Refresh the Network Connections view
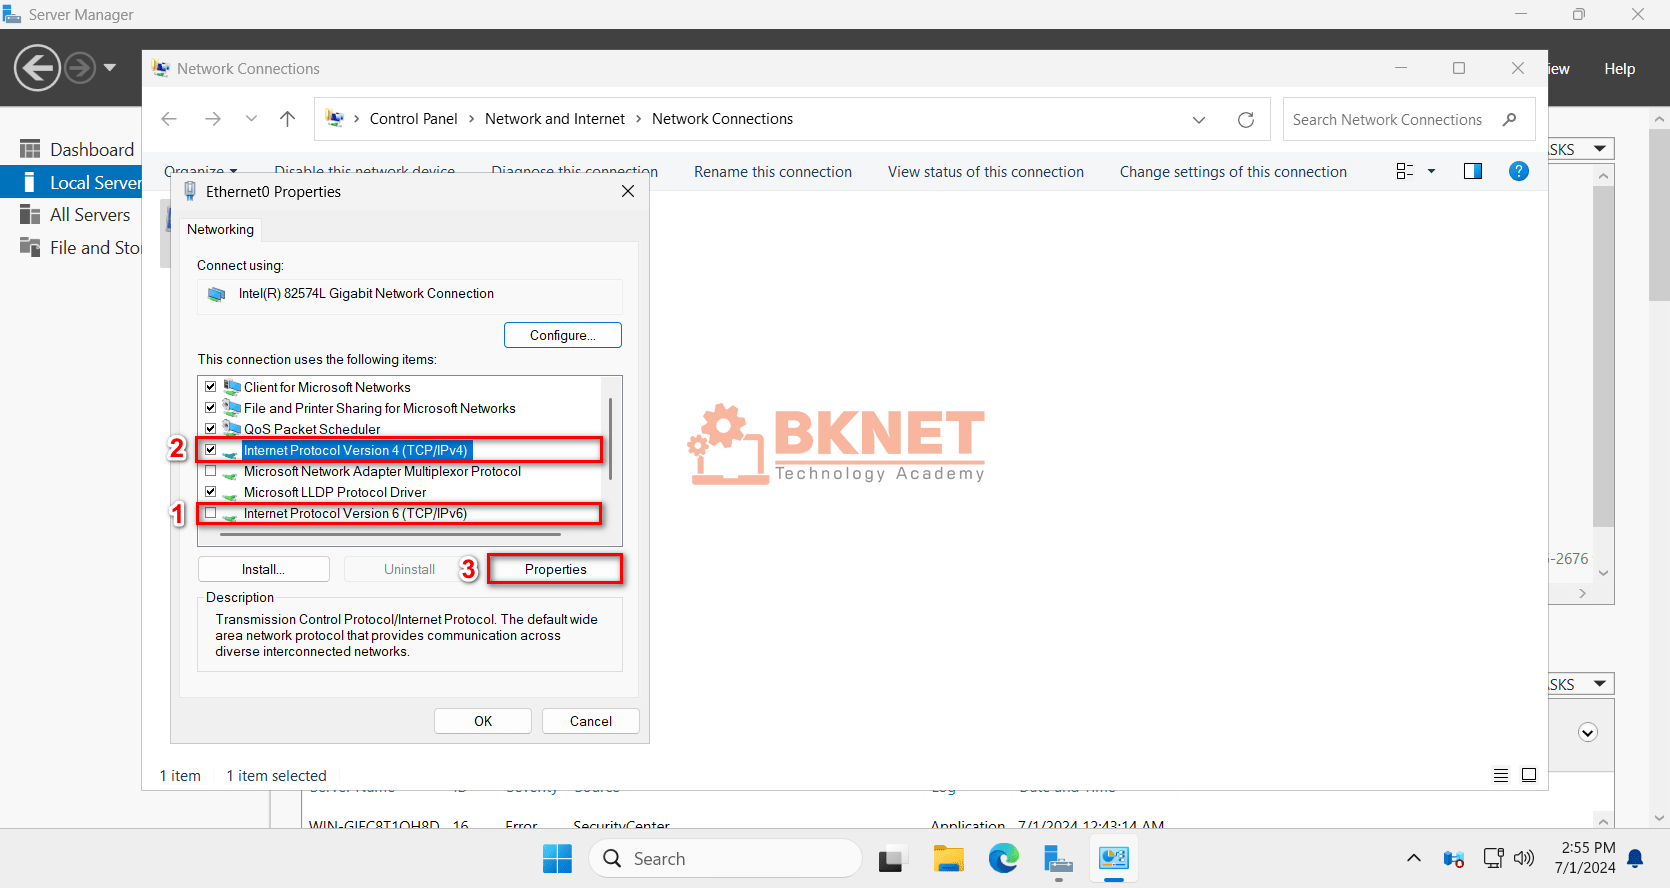The image size is (1670, 888). [x=1246, y=119]
